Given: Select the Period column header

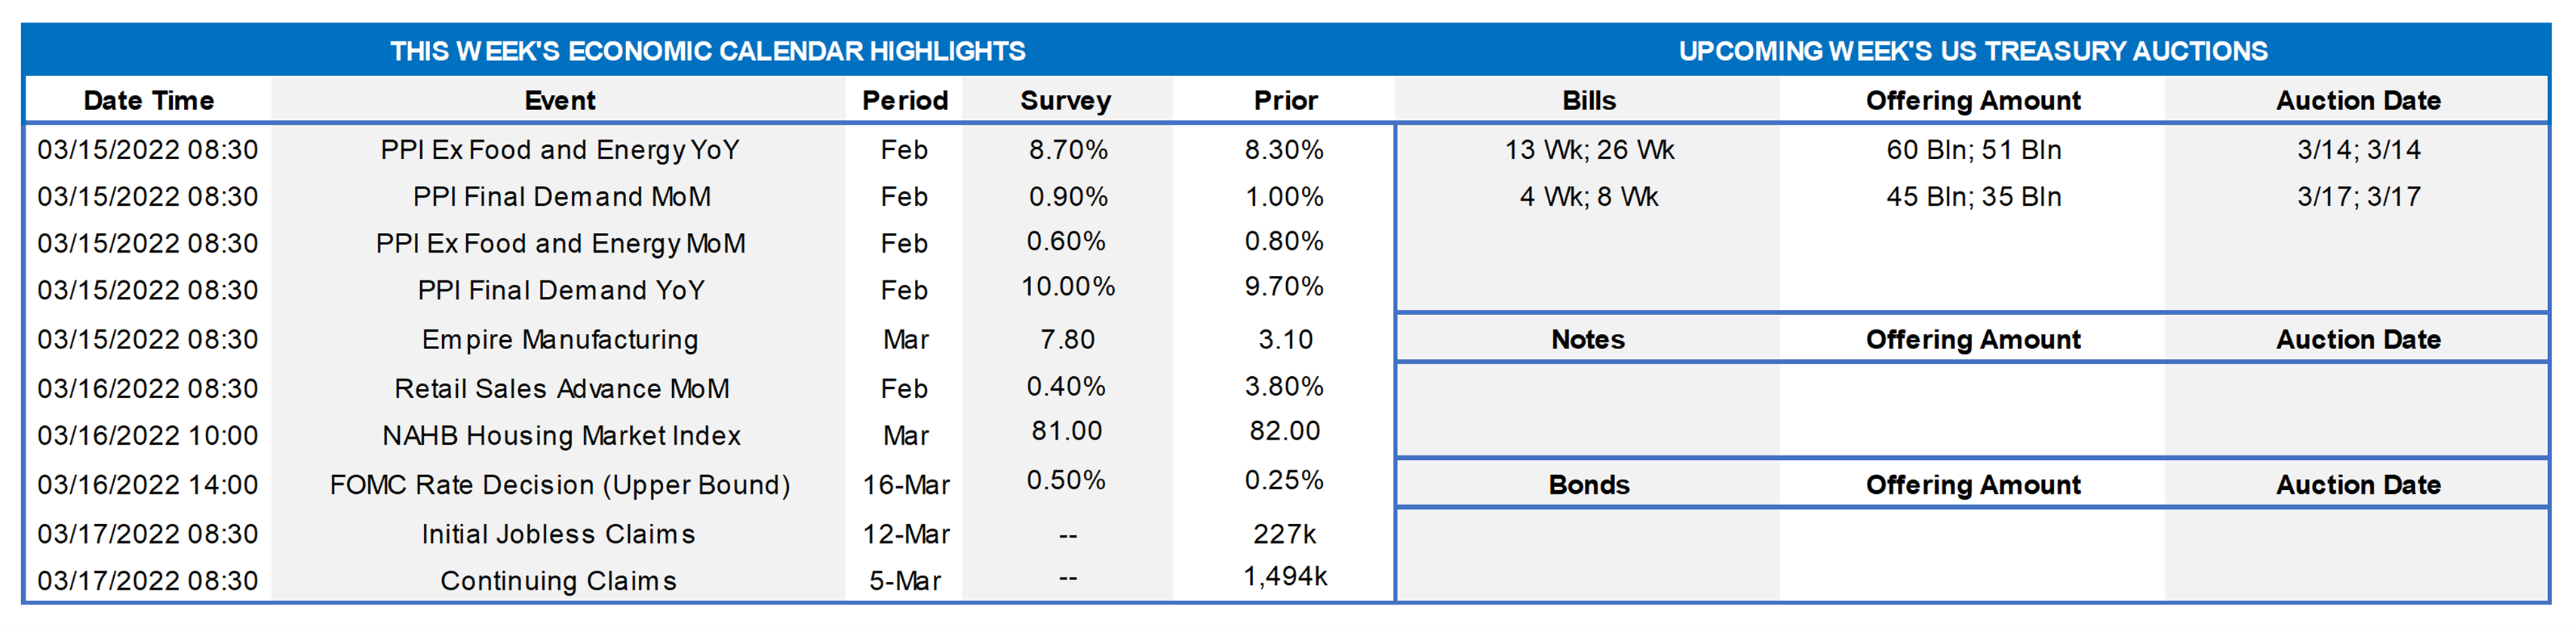Looking at the screenshot, I should [x=904, y=101].
